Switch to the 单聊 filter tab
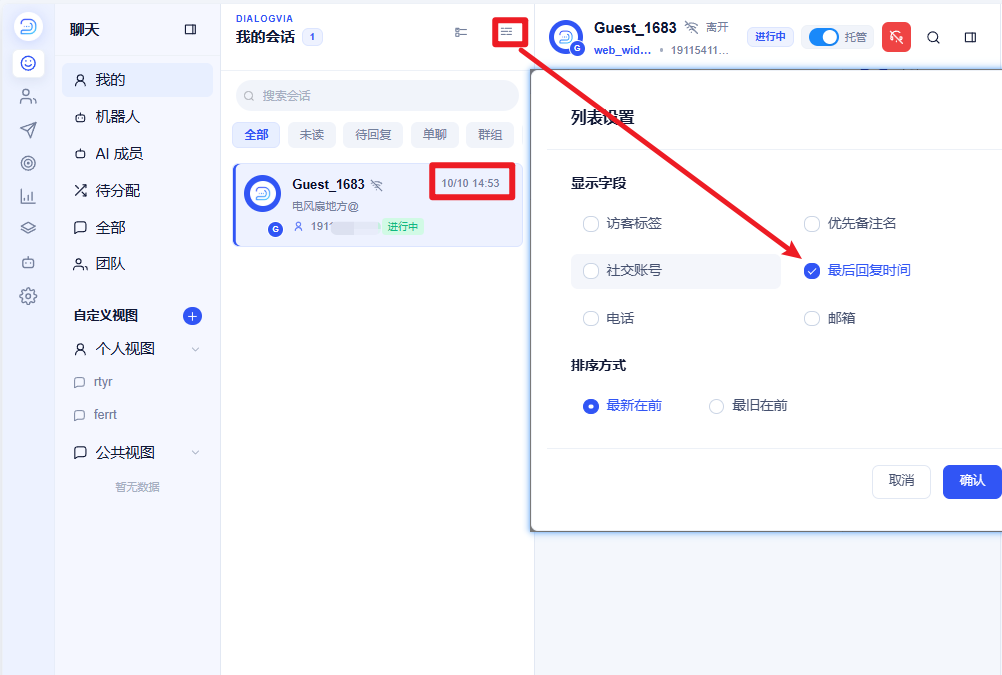This screenshot has width=1002, height=675. tap(435, 135)
